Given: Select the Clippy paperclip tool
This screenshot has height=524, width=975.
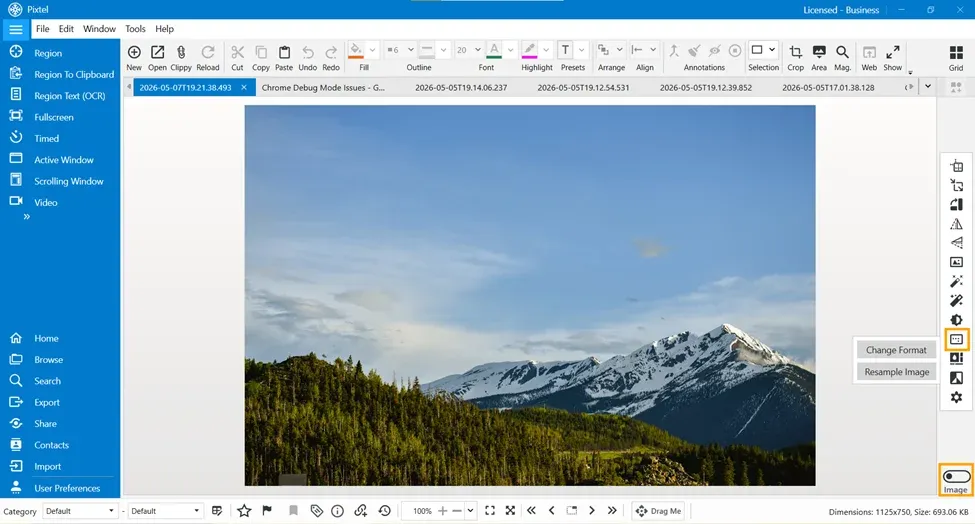Looking at the screenshot, I should click(181, 52).
